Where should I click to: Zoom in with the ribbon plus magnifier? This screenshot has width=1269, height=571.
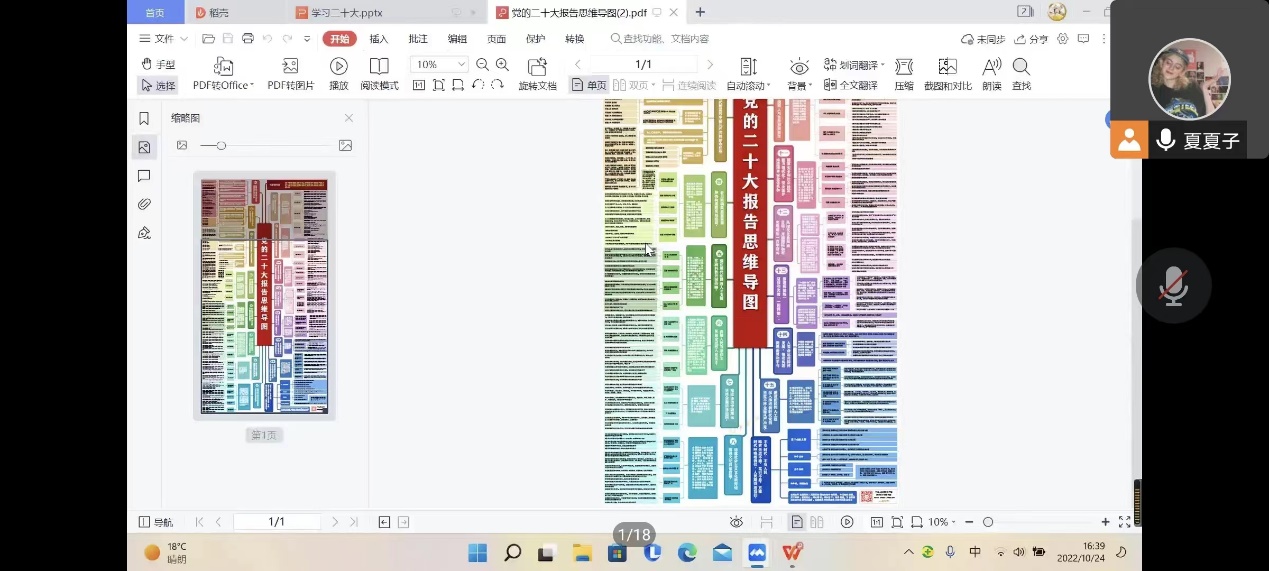tap(502, 64)
